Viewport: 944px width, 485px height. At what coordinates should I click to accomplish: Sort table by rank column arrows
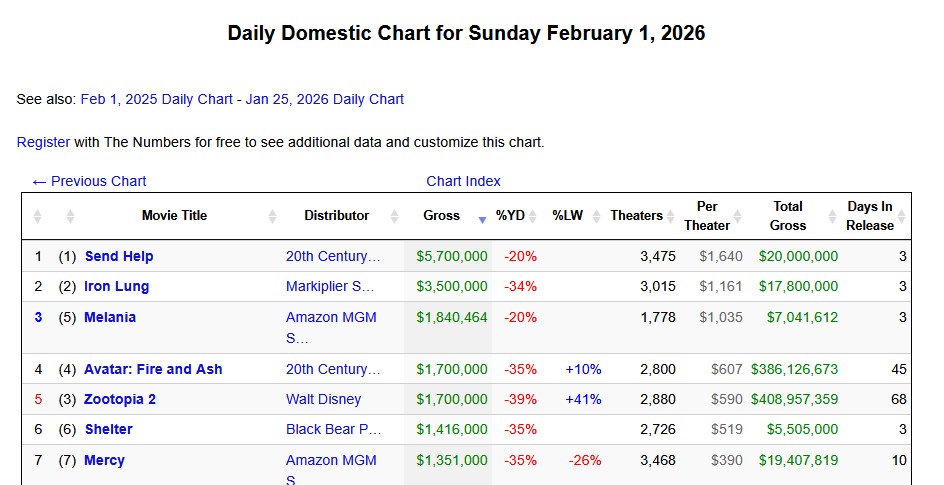click(x=38, y=216)
